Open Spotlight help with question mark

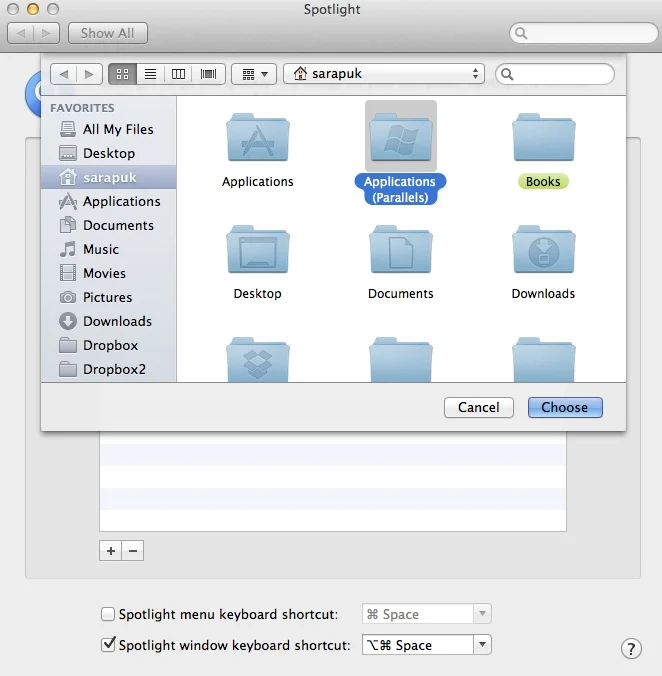click(631, 648)
